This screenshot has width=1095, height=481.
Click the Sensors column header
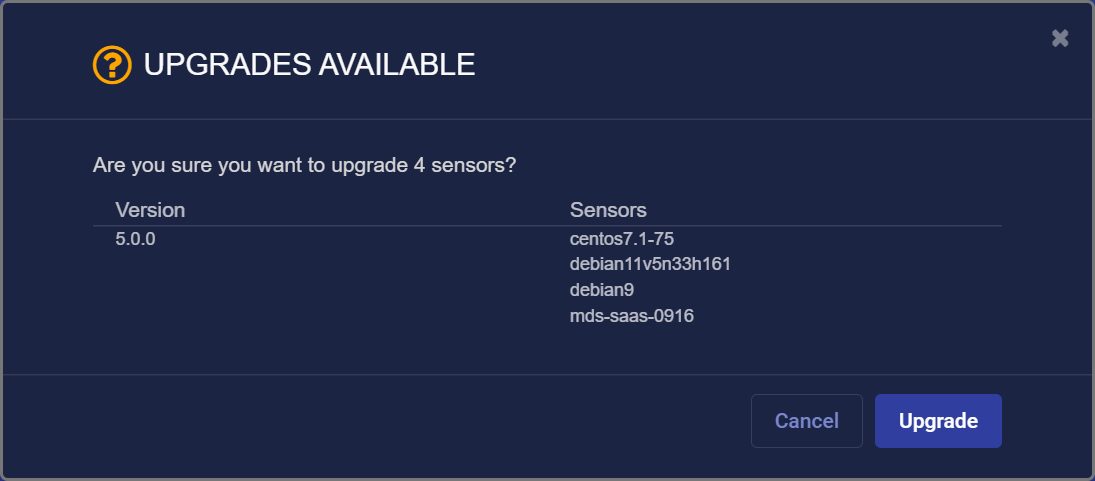point(608,210)
